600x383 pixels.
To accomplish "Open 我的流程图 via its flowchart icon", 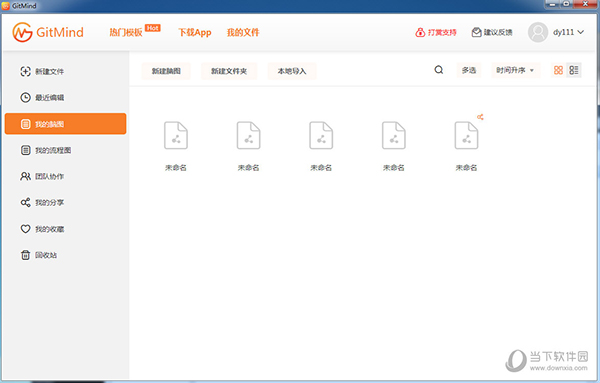I will [25, 150].
